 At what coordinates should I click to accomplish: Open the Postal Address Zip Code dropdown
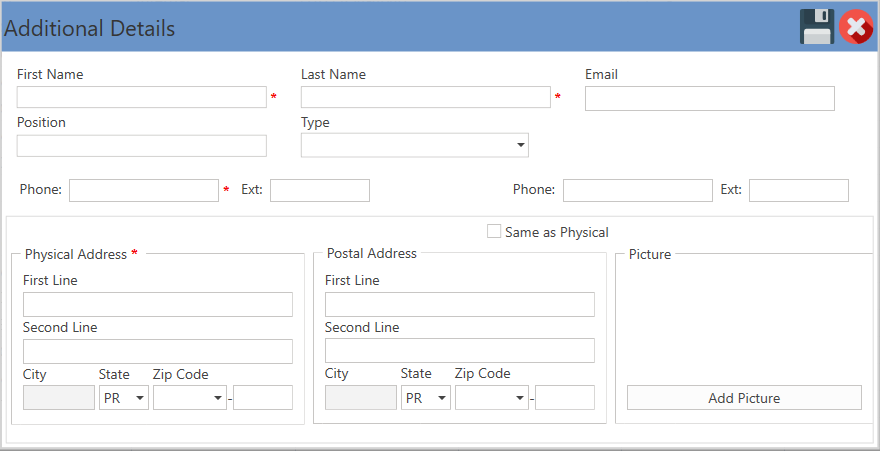tap(492, 398)
